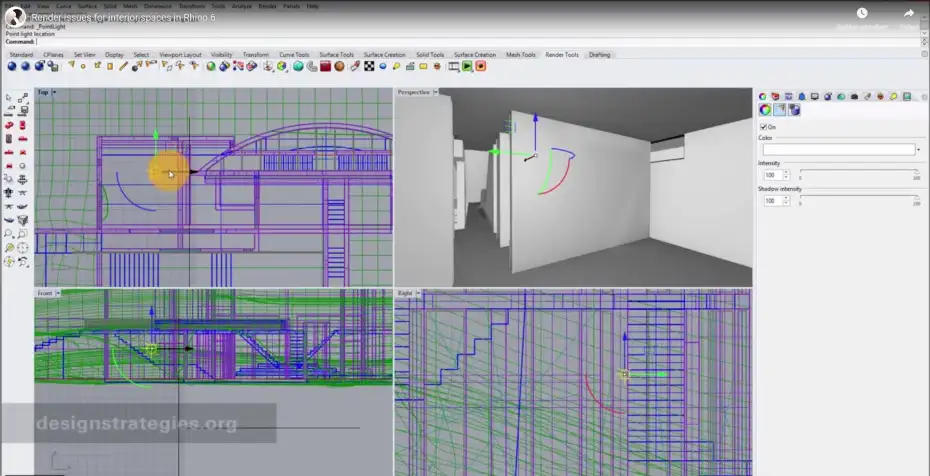Expand the Top viewport title dropdown
Screen dimensions: 930x476
pyautogui.click(x=54, y=92)
